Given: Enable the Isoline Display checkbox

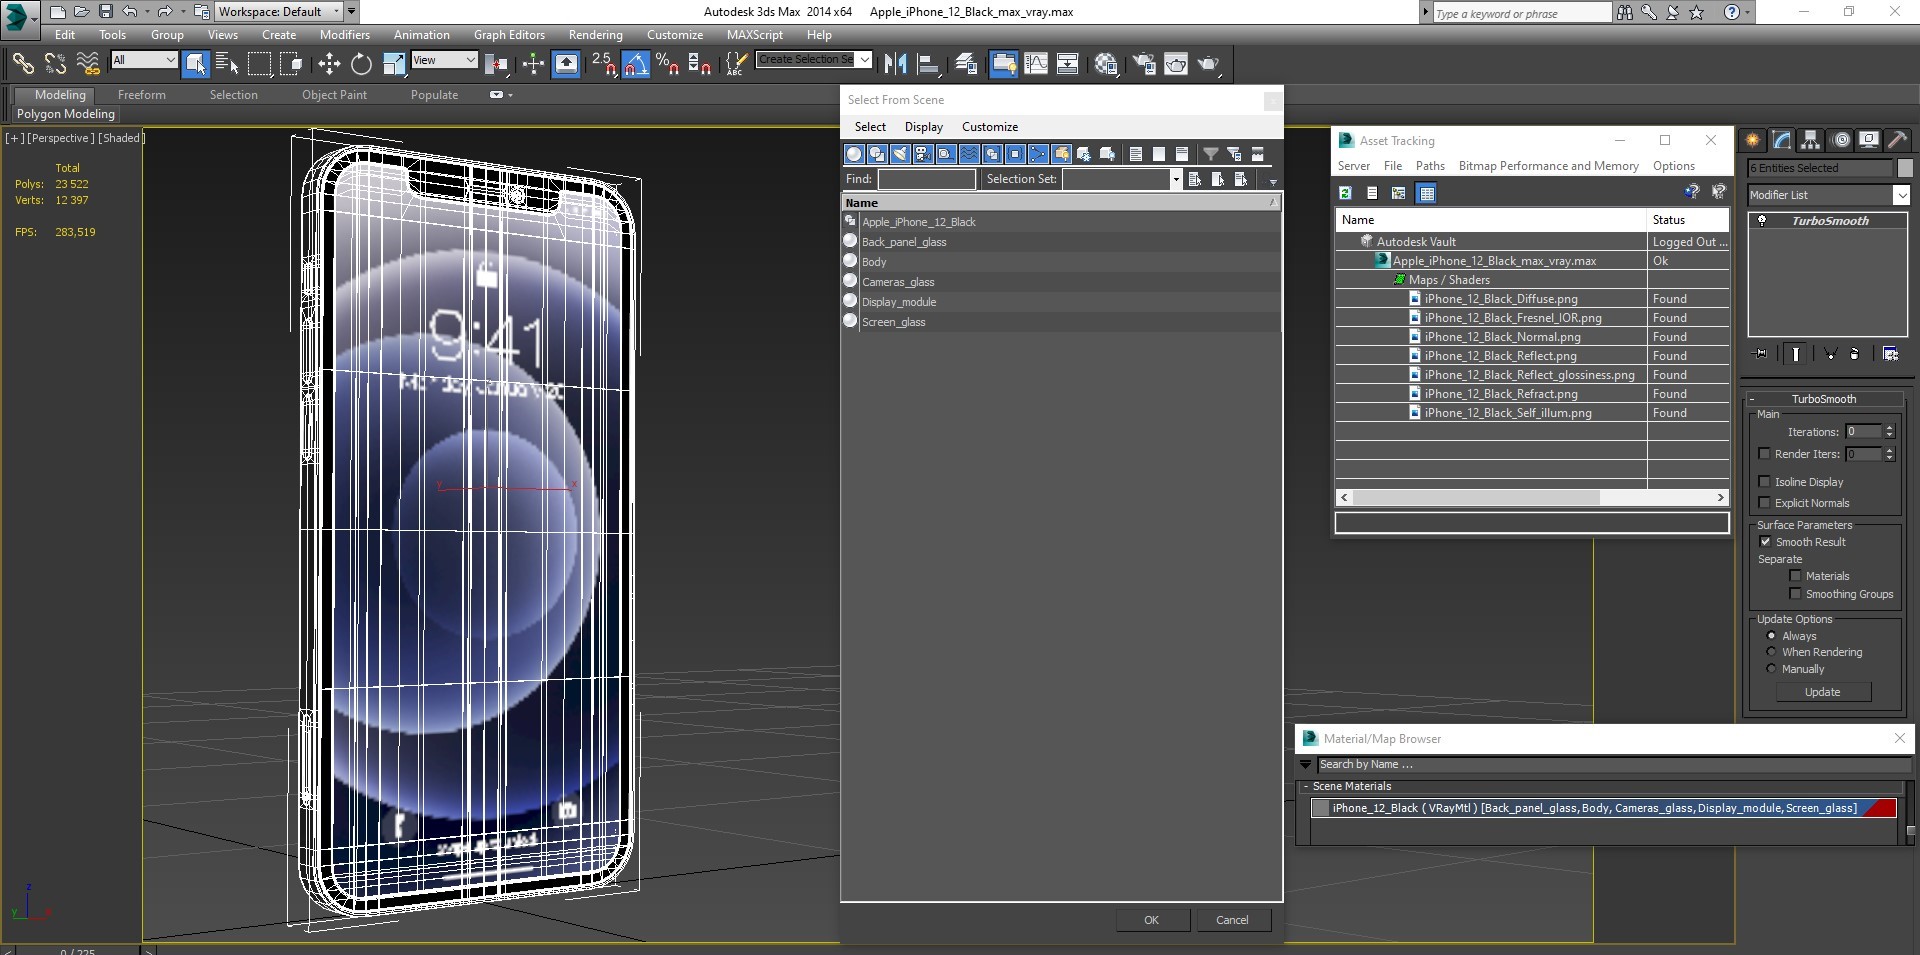Looking at the screenshot, I should [1765, 482].
